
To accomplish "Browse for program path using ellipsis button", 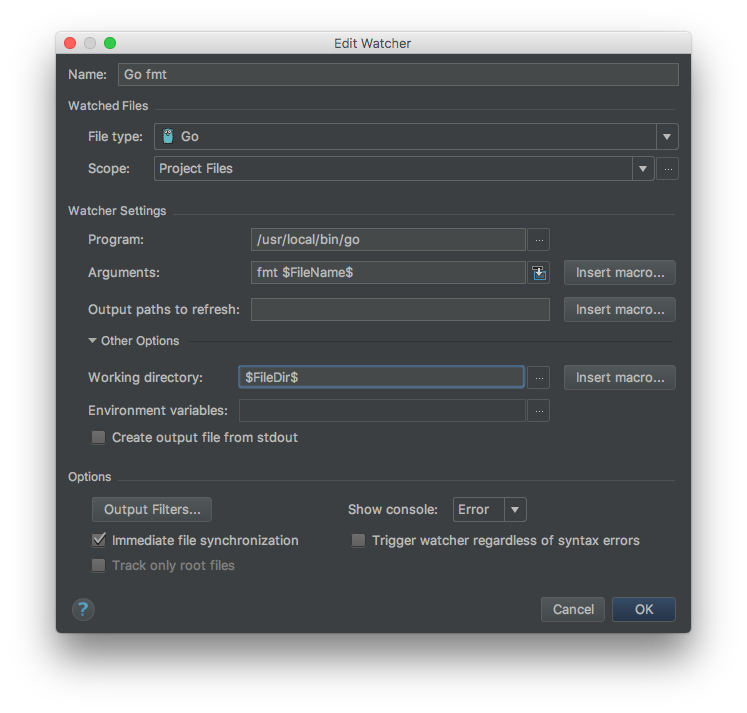I will pyautogui.click(x=539, y=240).
